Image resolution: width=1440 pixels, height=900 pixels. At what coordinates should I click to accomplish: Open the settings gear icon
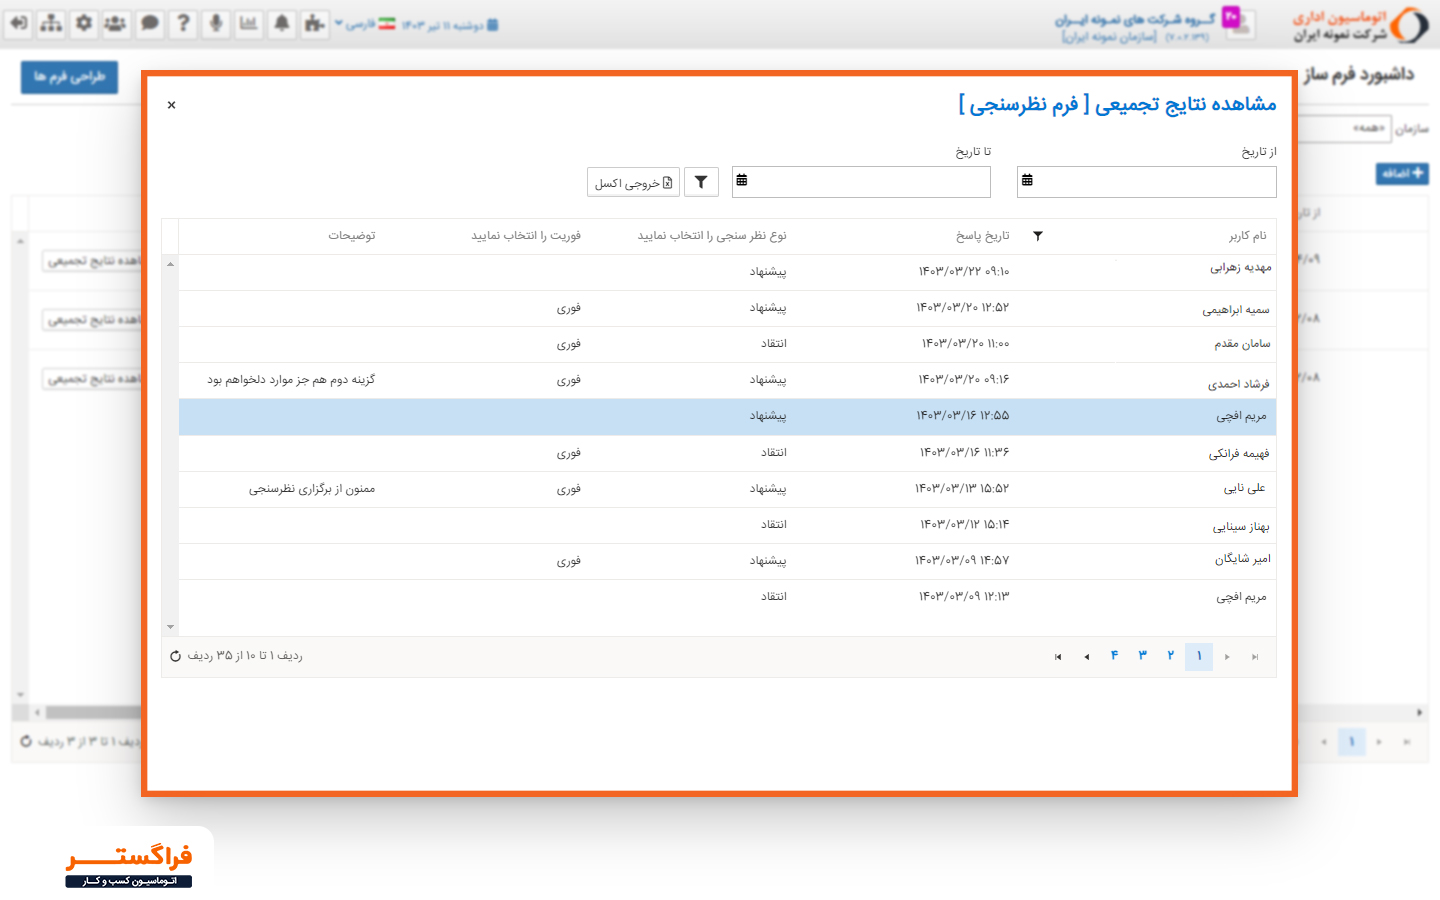[84, 24]
